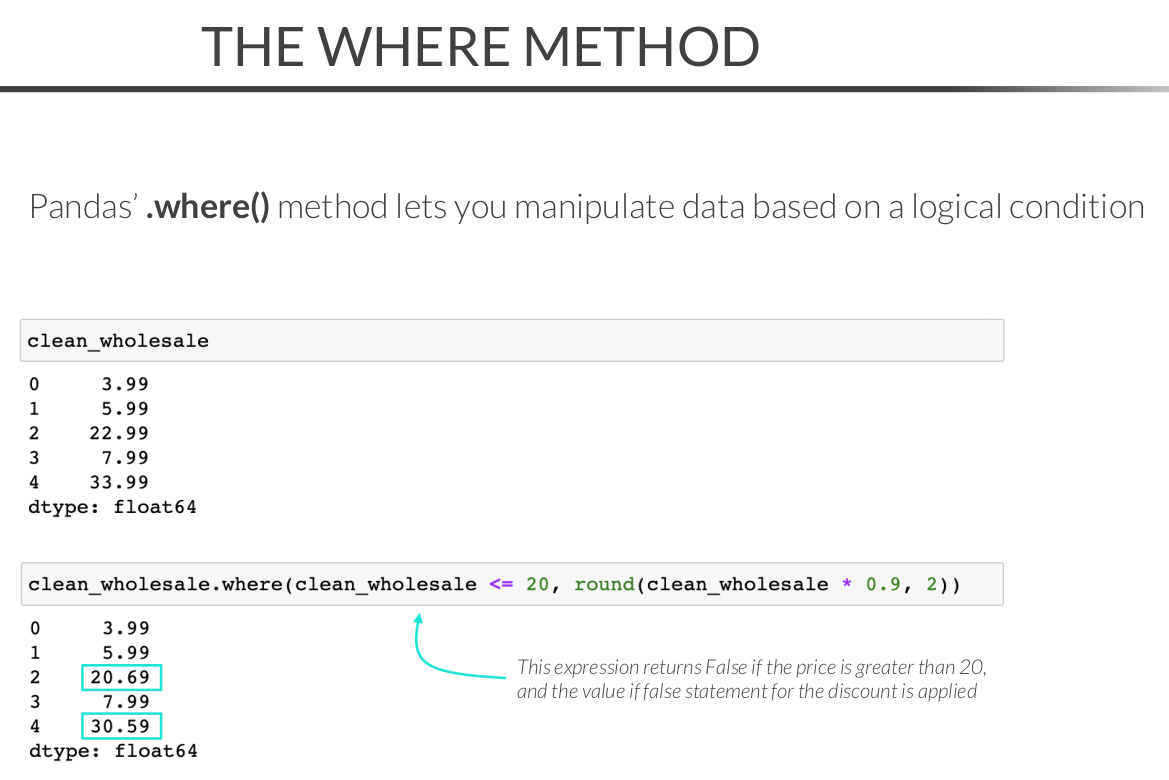Click the 5.99 value in second output
This screenshot has width=1169, height=780.
click(x=125, y=652)
